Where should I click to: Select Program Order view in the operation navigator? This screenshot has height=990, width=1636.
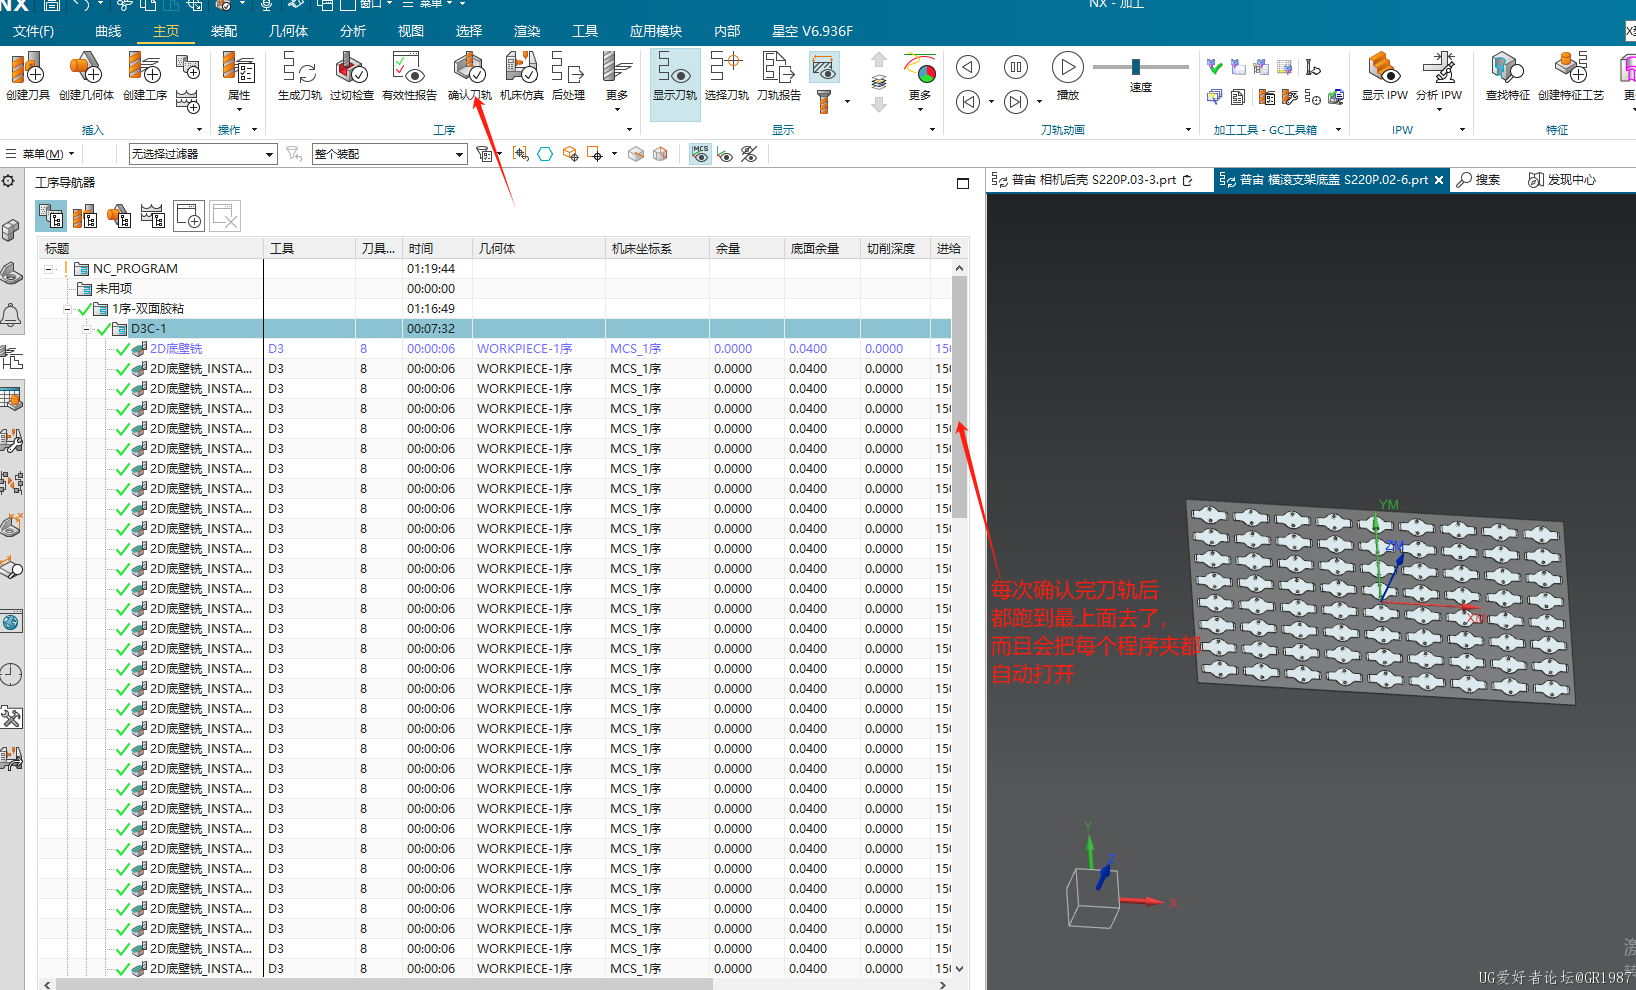(51, 216)
